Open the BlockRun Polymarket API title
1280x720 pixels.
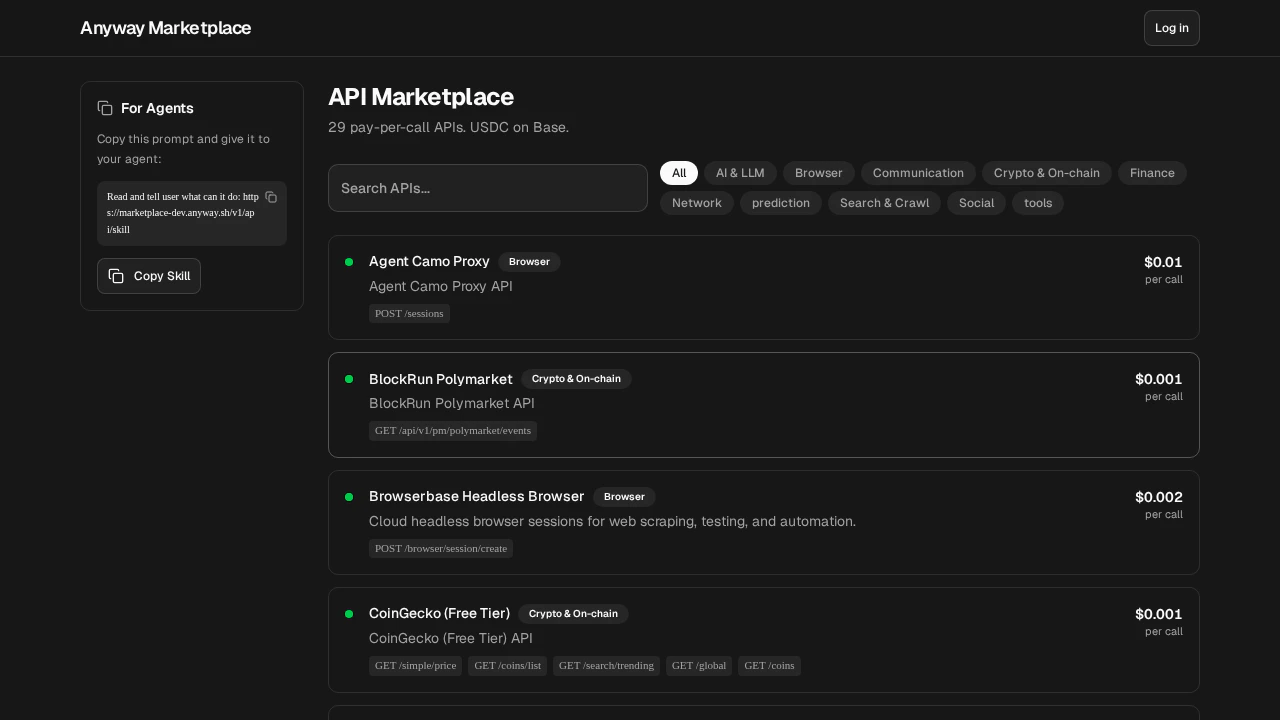click(x=441, y=379)
